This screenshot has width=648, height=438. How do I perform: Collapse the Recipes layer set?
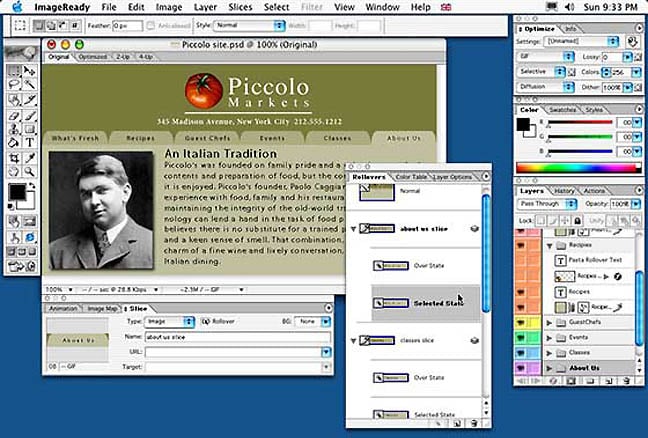click(550, 246)
